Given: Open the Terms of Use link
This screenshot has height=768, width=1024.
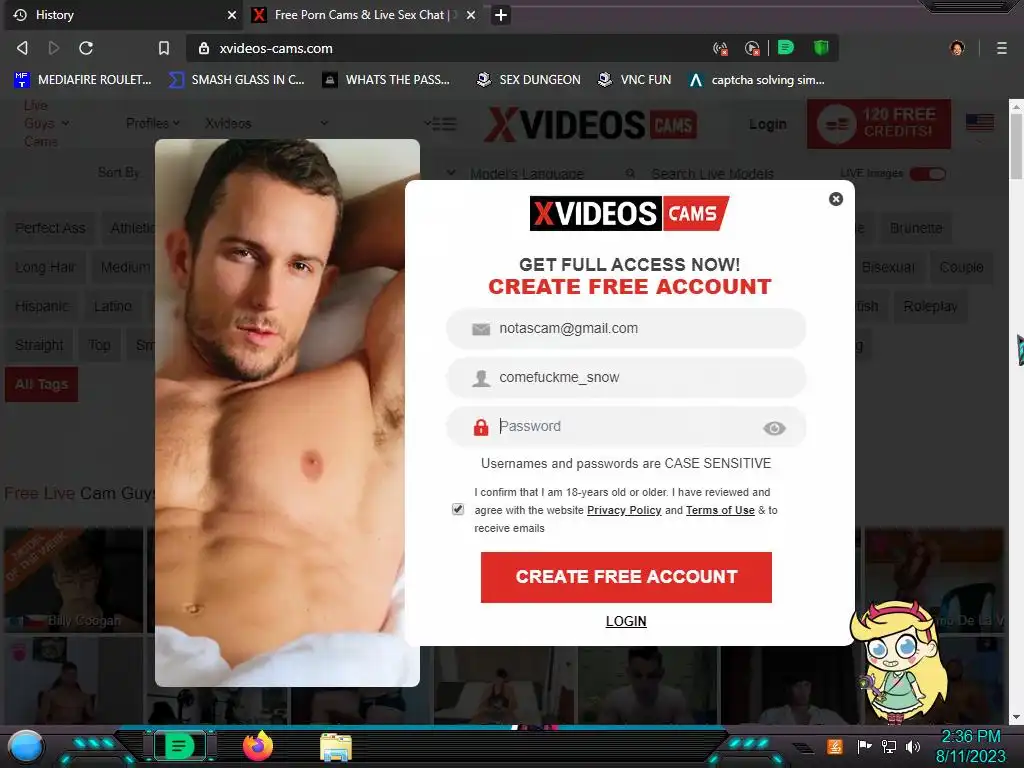Looking at the screenshot, I should click(720, 510).
